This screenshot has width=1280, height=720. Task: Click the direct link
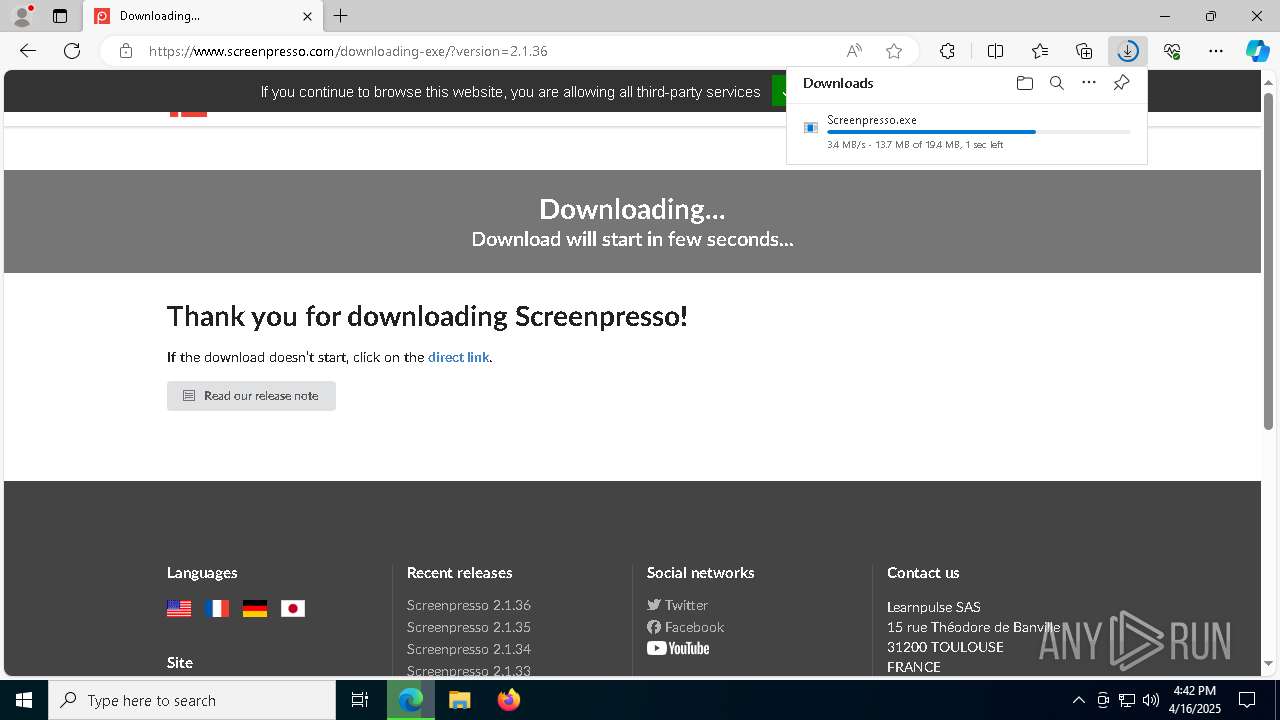[x=459, y=357]
